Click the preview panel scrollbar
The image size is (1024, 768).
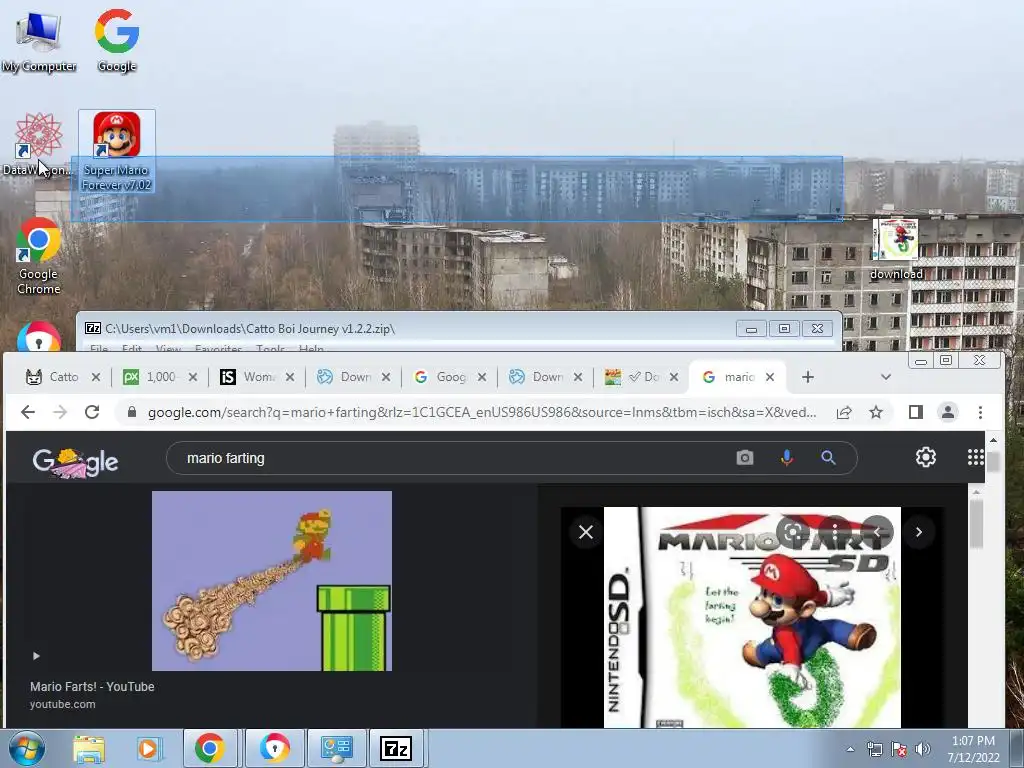coord(976,524)
